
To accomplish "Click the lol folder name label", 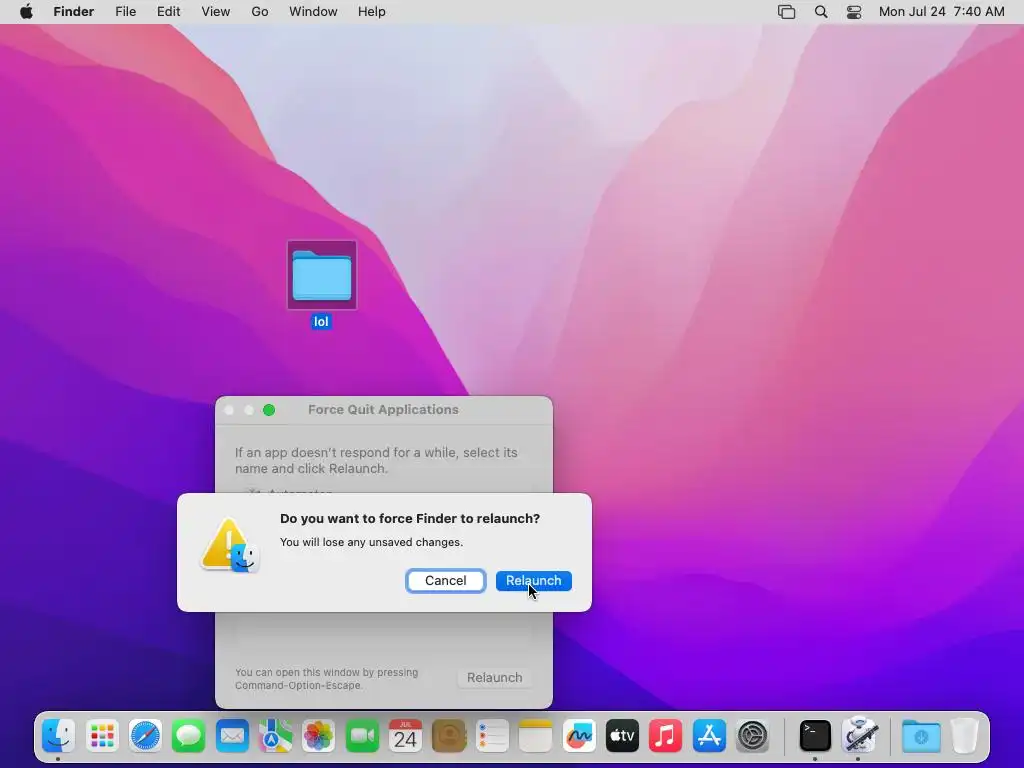I will click(x=321, y=321).
